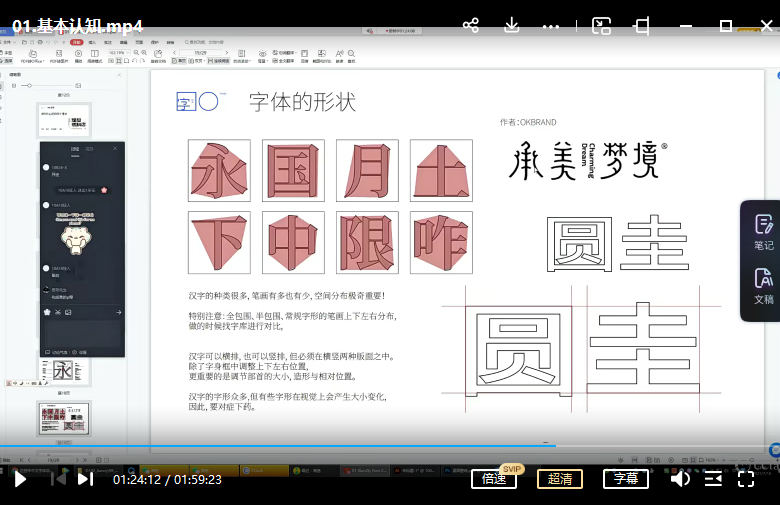The height and width of the screenshot is (505, 780).
Task: Open the 倍速 playback speed menu
Action: click(494, 479)
